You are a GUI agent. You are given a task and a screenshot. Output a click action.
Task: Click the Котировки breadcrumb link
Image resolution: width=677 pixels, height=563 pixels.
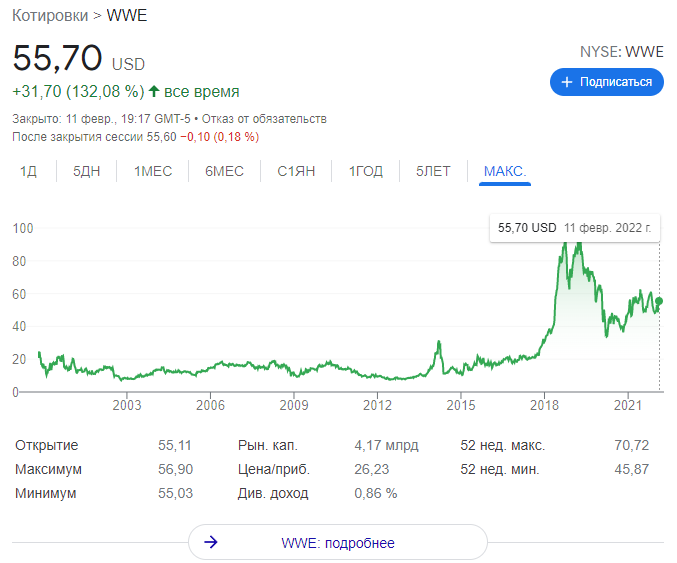pos(50,16)
